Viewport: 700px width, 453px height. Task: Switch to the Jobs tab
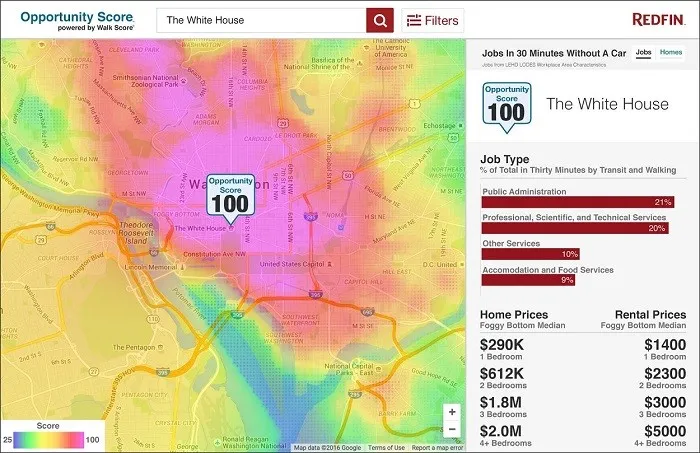643,53
